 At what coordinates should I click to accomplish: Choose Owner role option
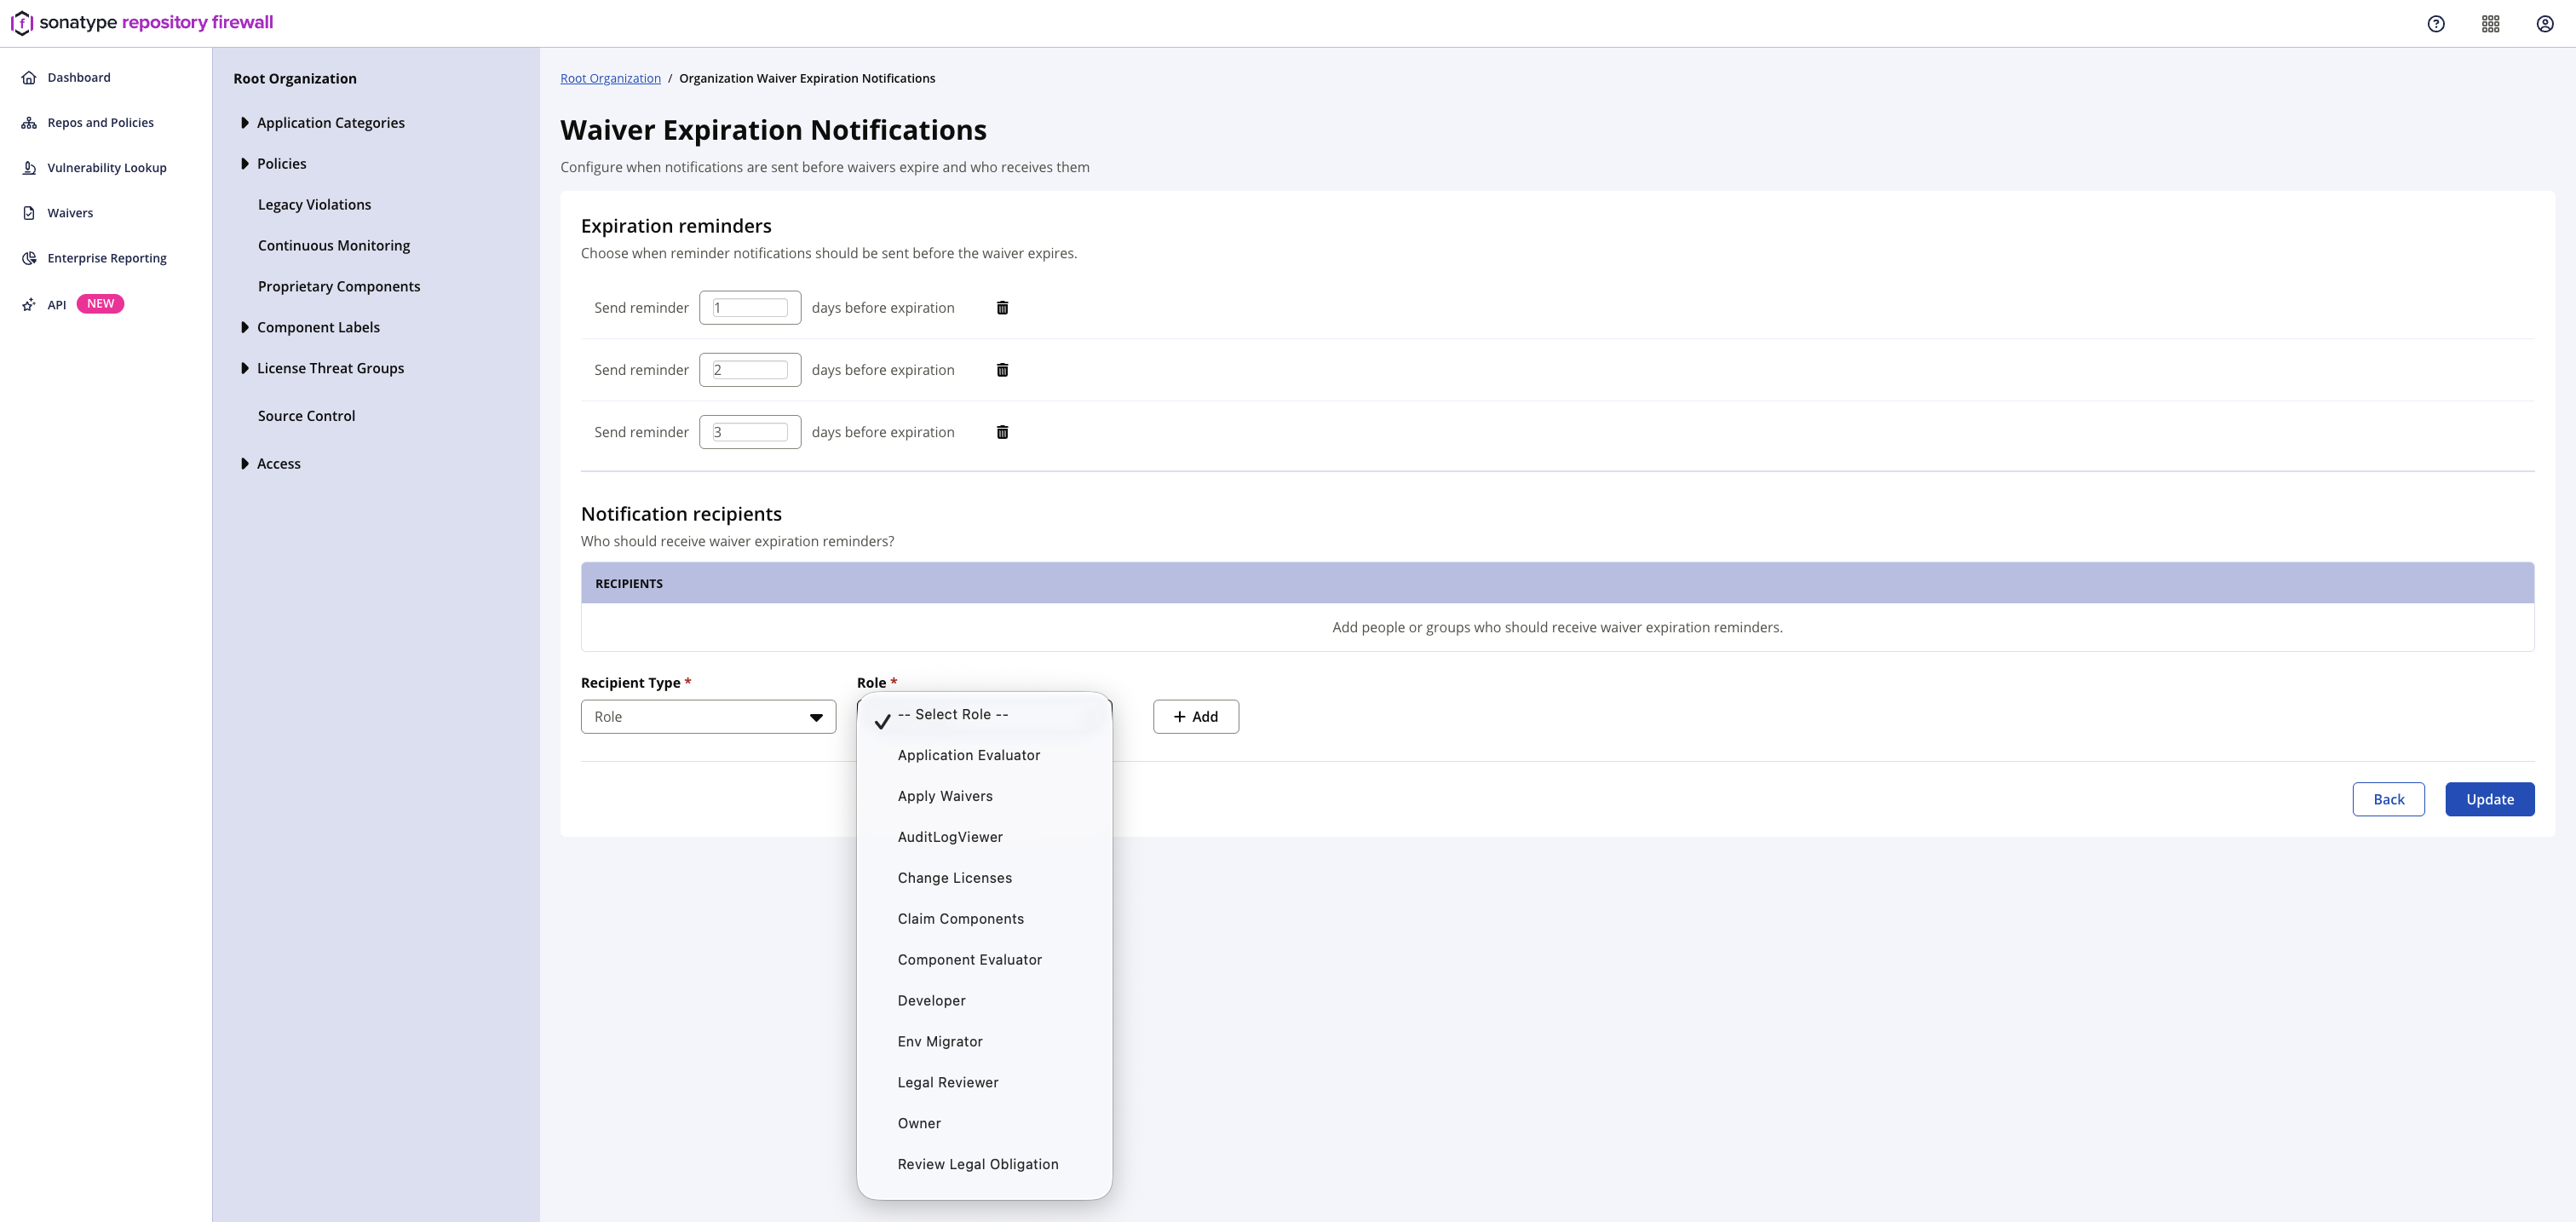(x=984, y=1124)
